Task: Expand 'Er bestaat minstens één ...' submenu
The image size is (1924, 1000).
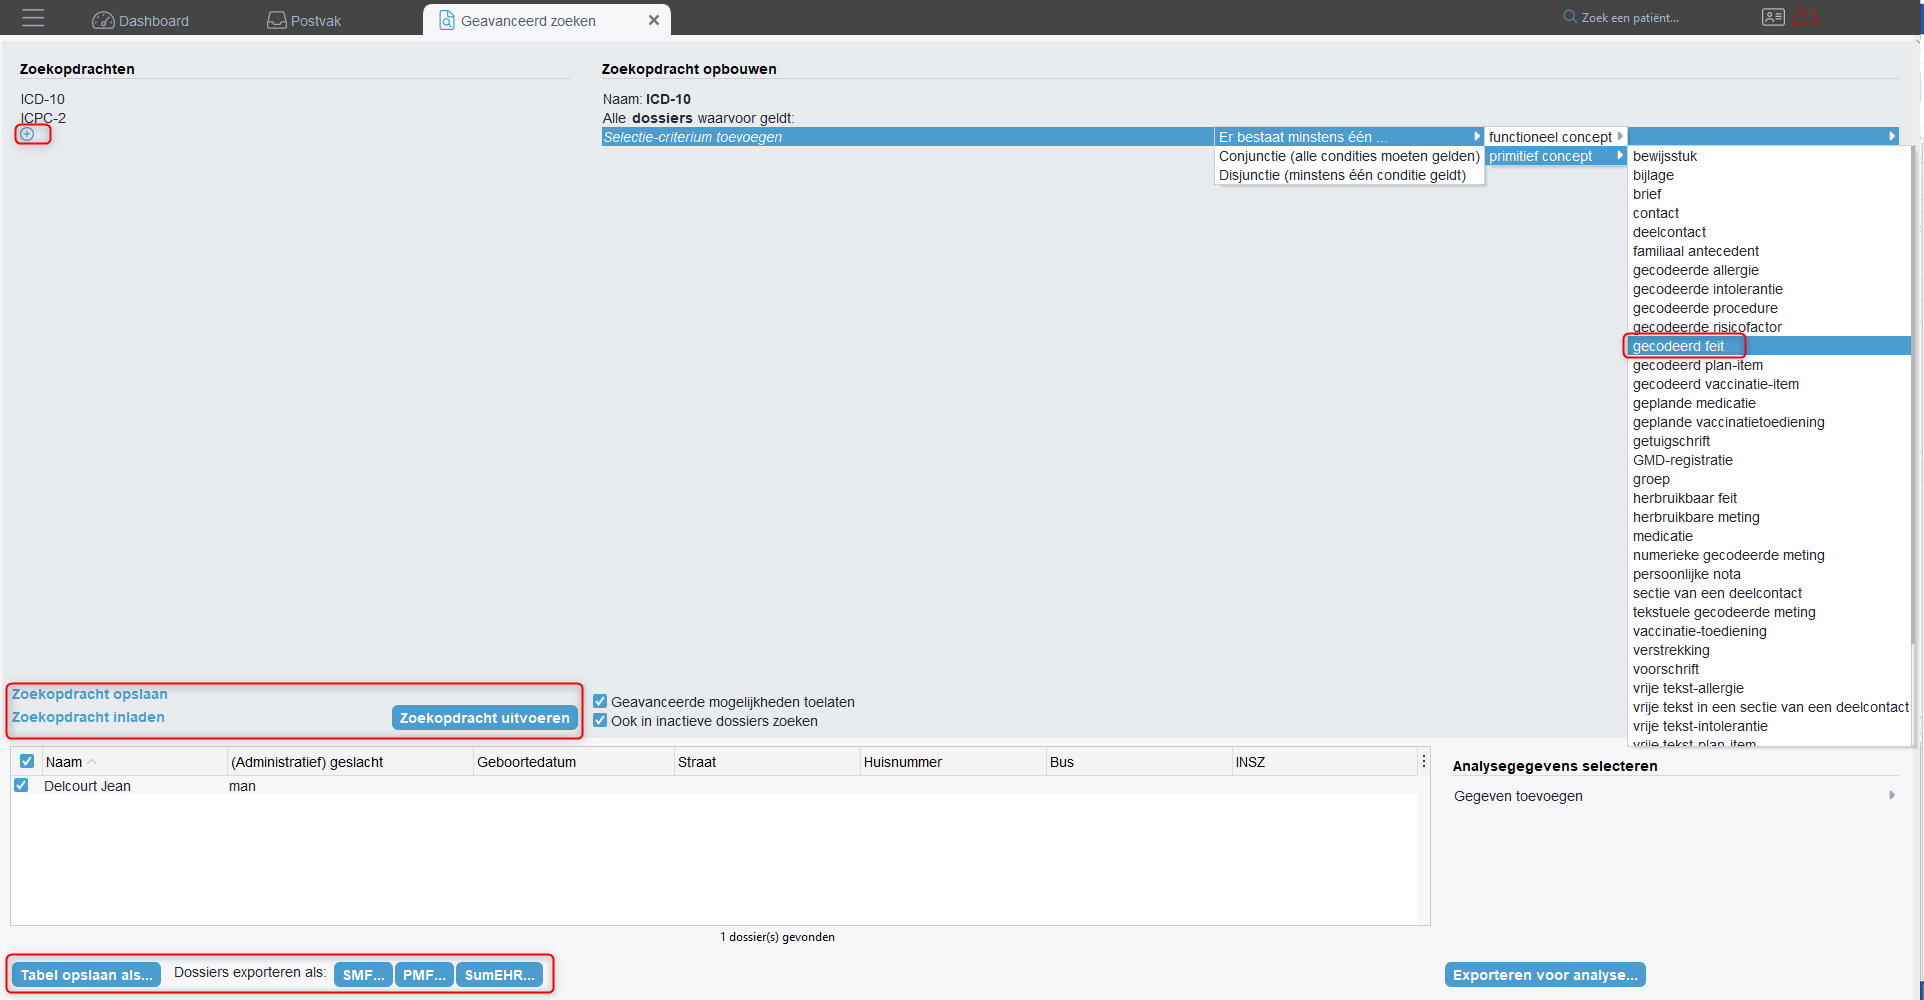Action: tap(1349, 137)
